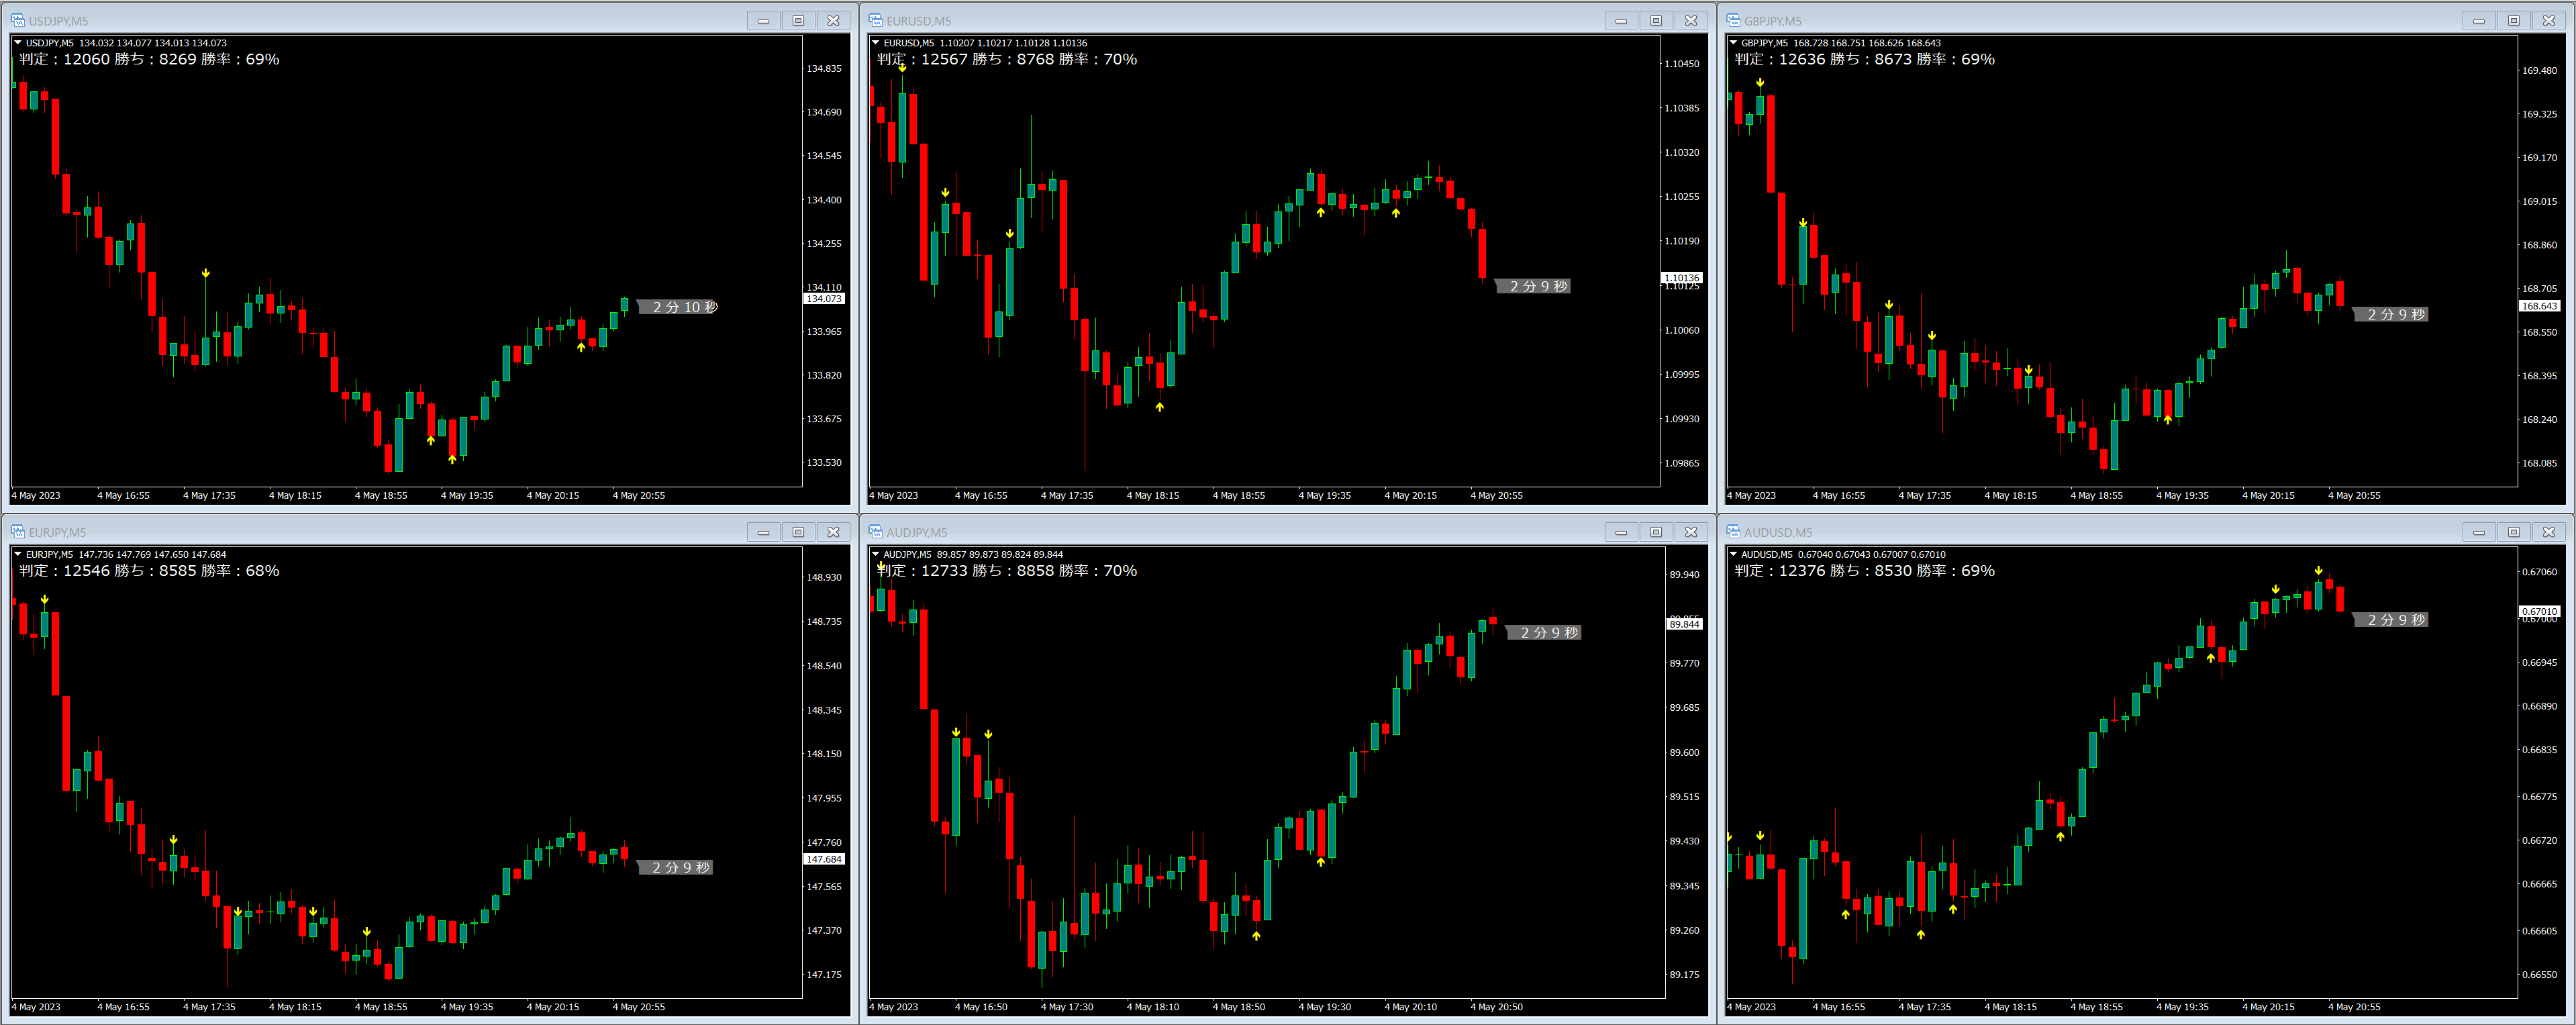Expand the triangle beside the GBPJPY,M5 label

pos(1733,43)
